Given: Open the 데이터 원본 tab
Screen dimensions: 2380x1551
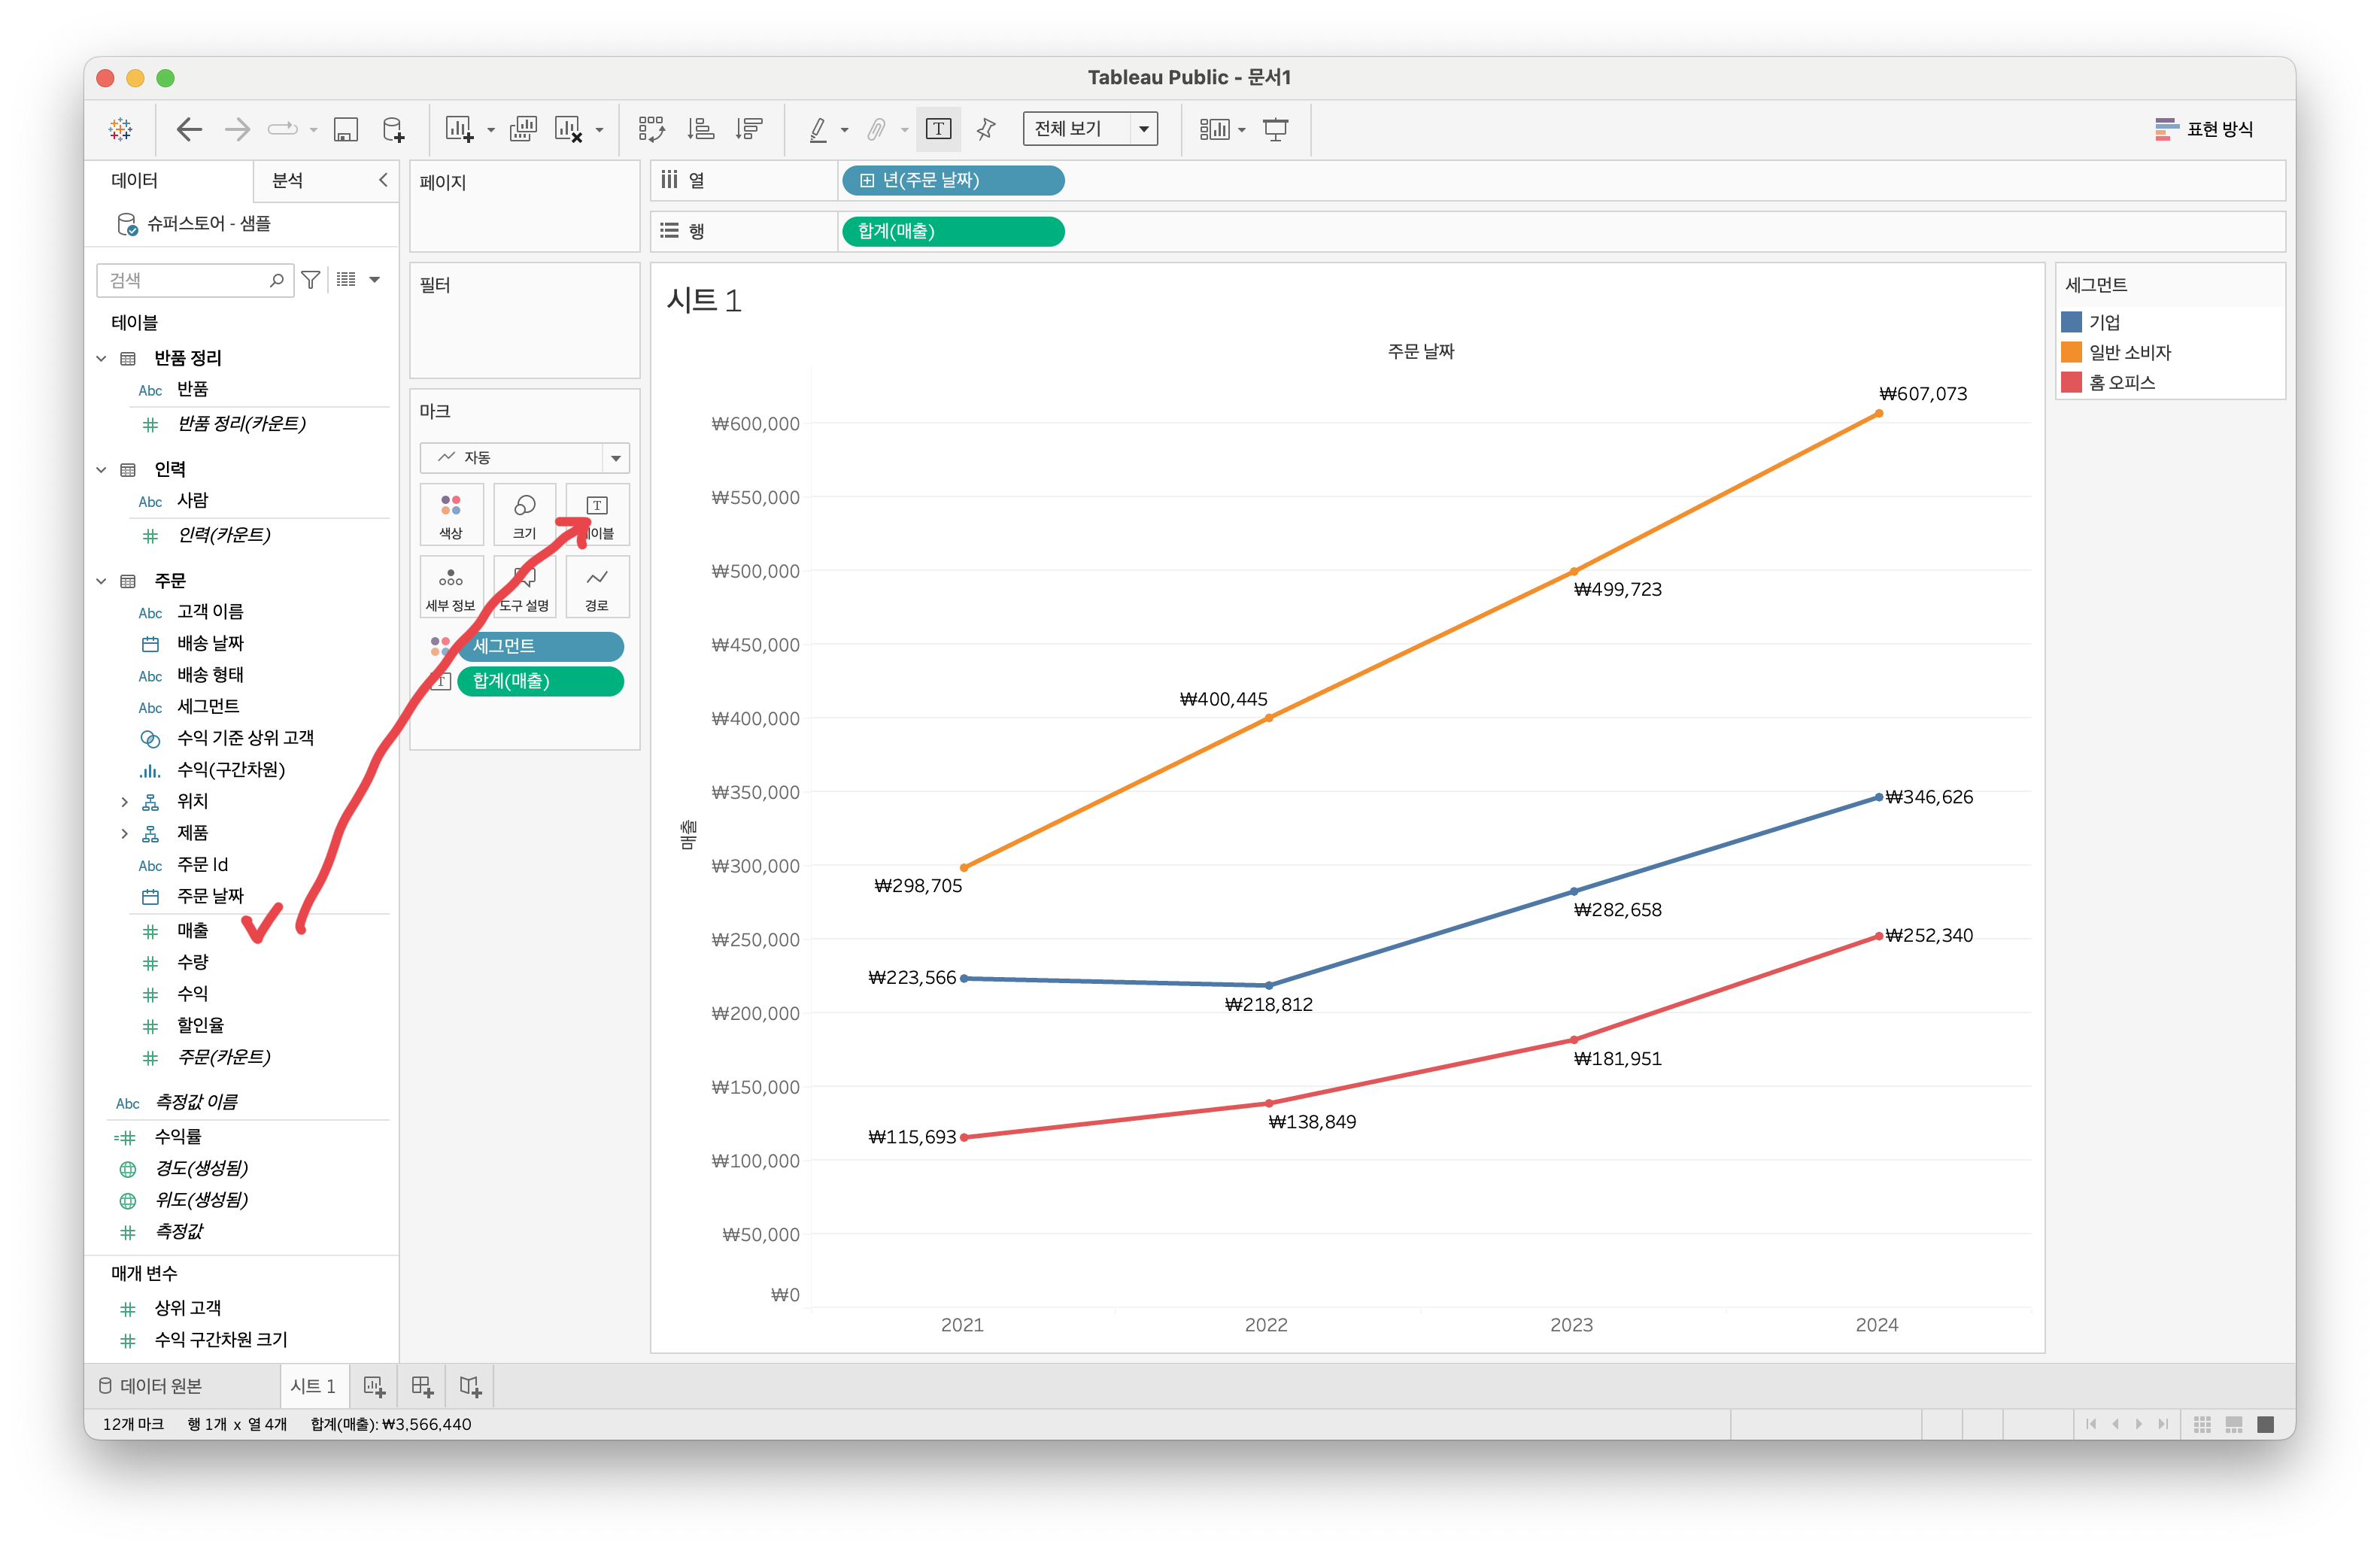Looking at the screenshot, I should 151,1386.
